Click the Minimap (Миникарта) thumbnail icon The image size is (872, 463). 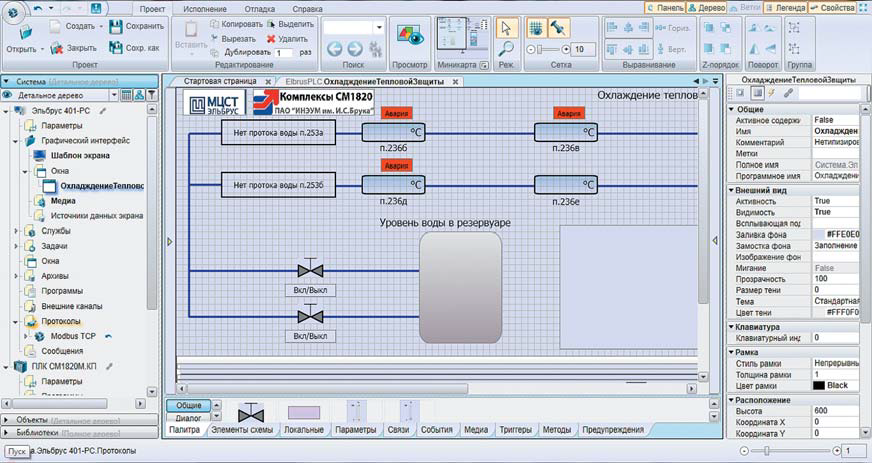462,37
